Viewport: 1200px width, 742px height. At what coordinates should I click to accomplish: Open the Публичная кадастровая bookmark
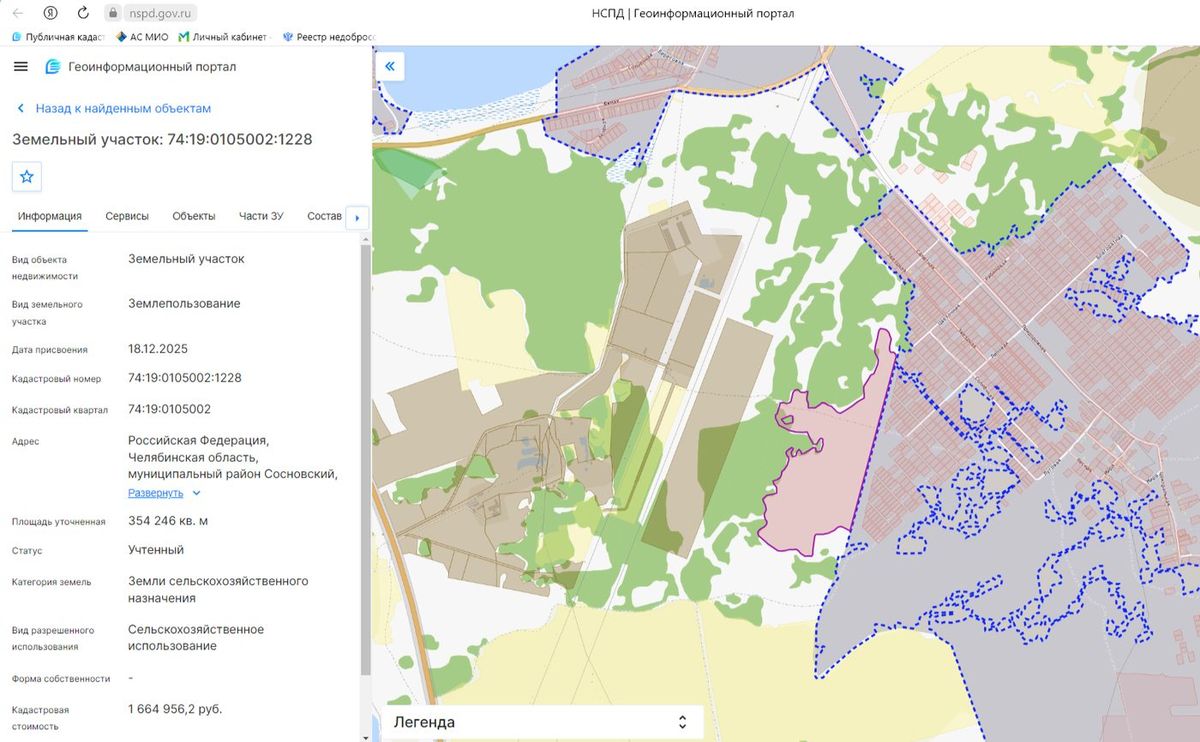click(x=56, y=37)
